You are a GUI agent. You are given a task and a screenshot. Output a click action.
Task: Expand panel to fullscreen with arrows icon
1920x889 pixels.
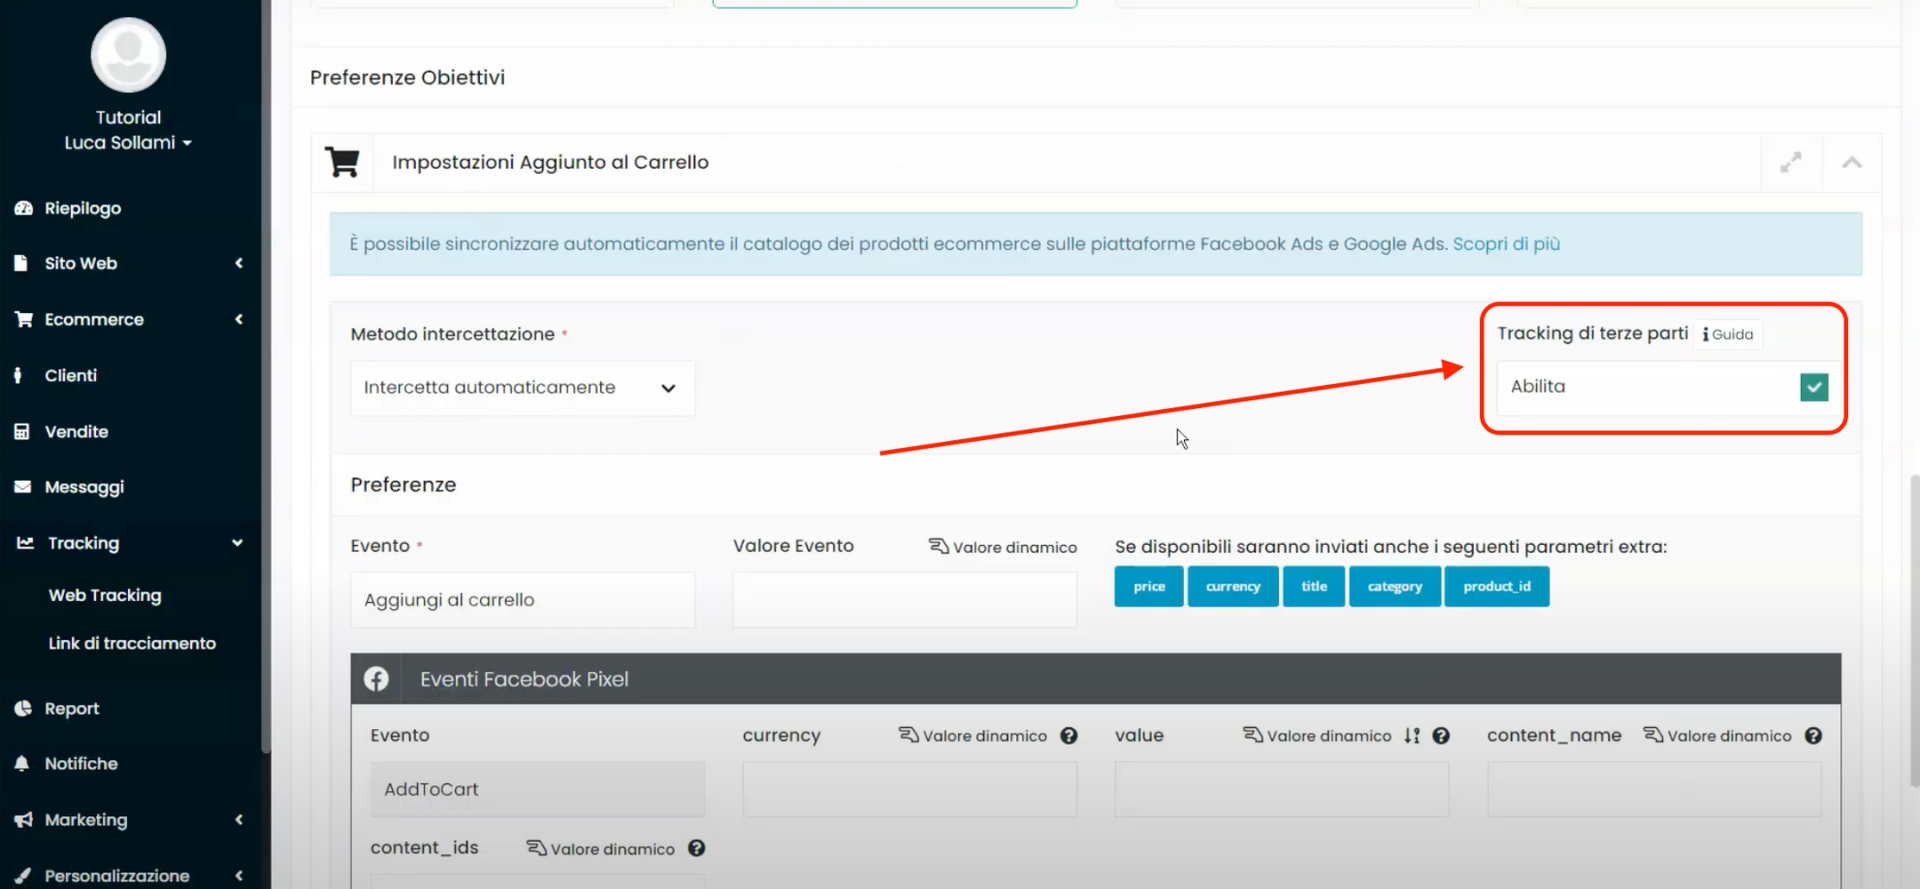[1791, 162]
